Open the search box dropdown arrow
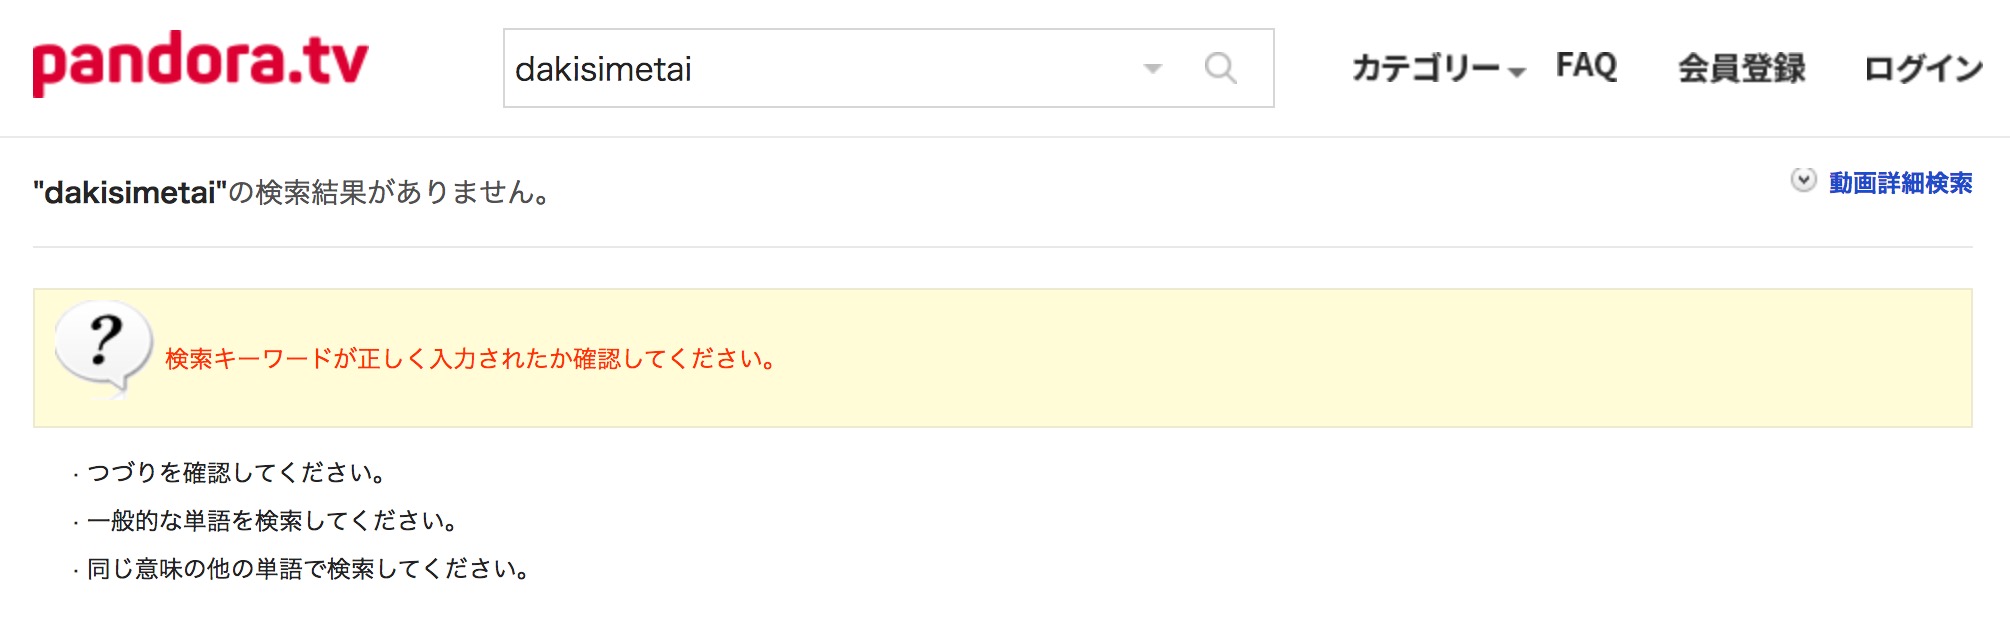 coord(1153,69)
